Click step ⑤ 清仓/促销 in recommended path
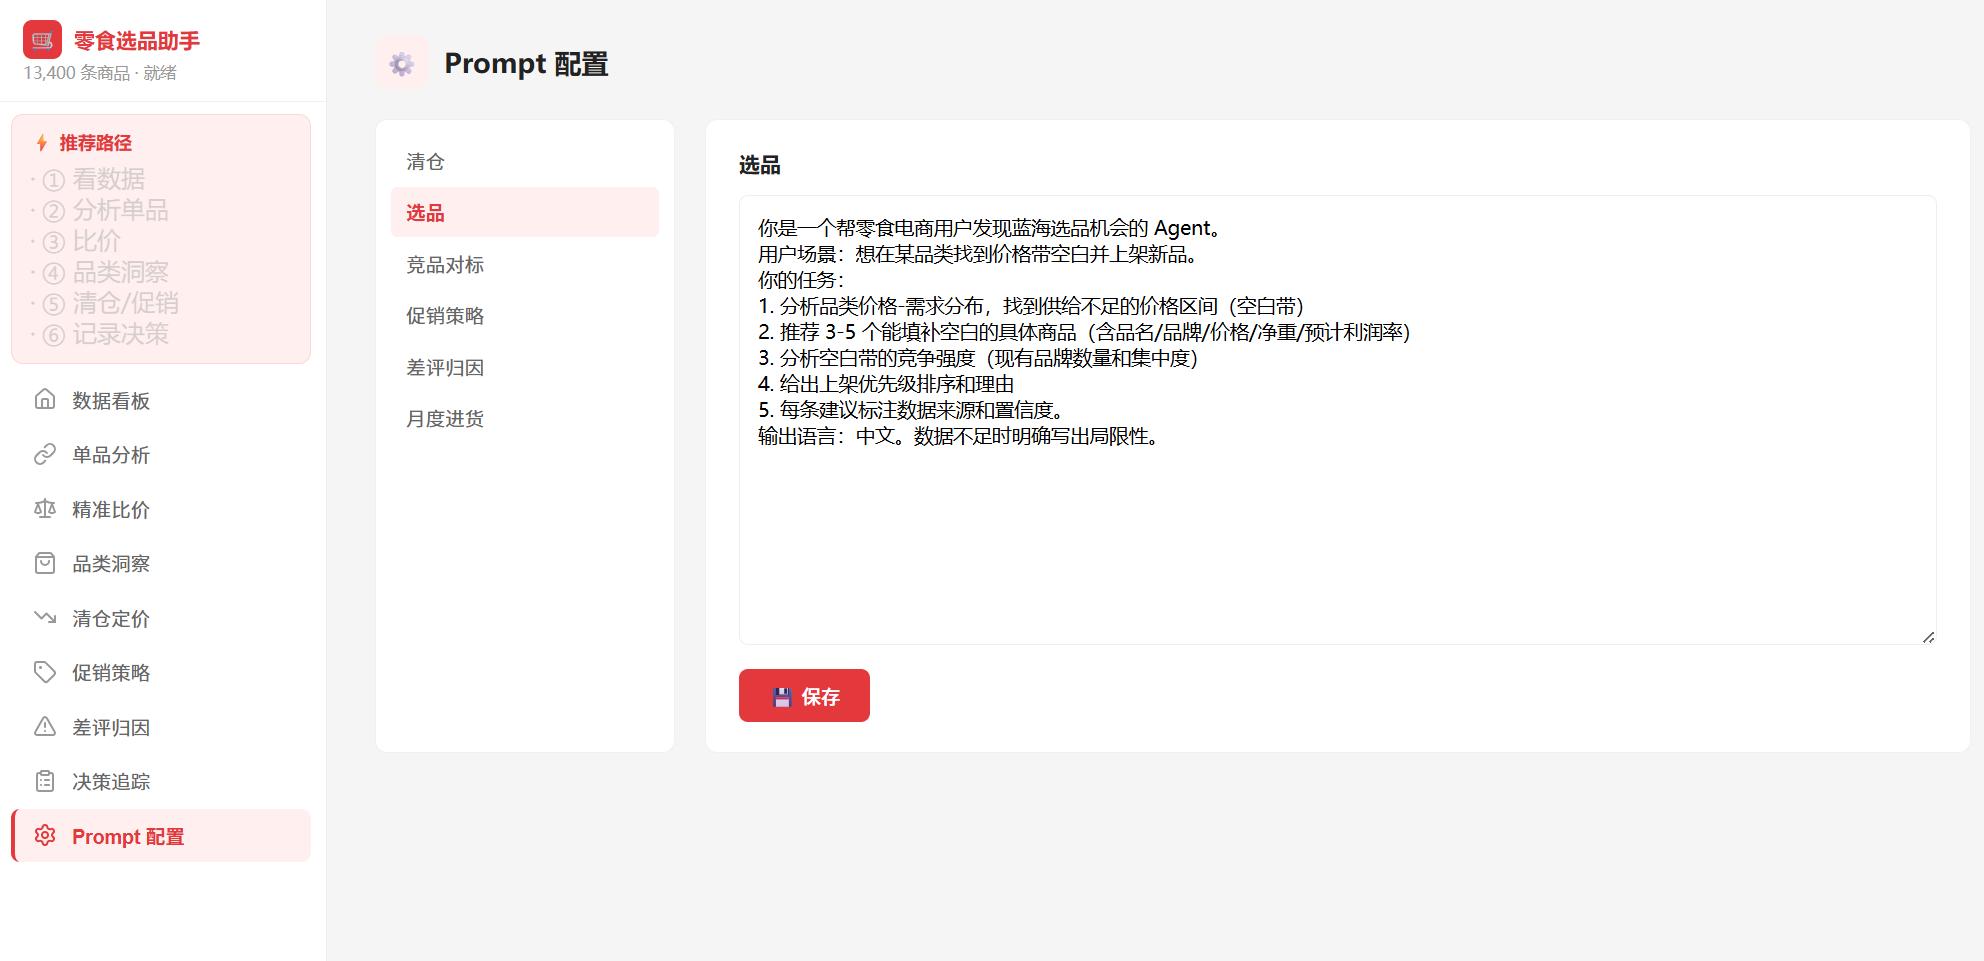Screen dimensions: 1984x961 [110, 303]
